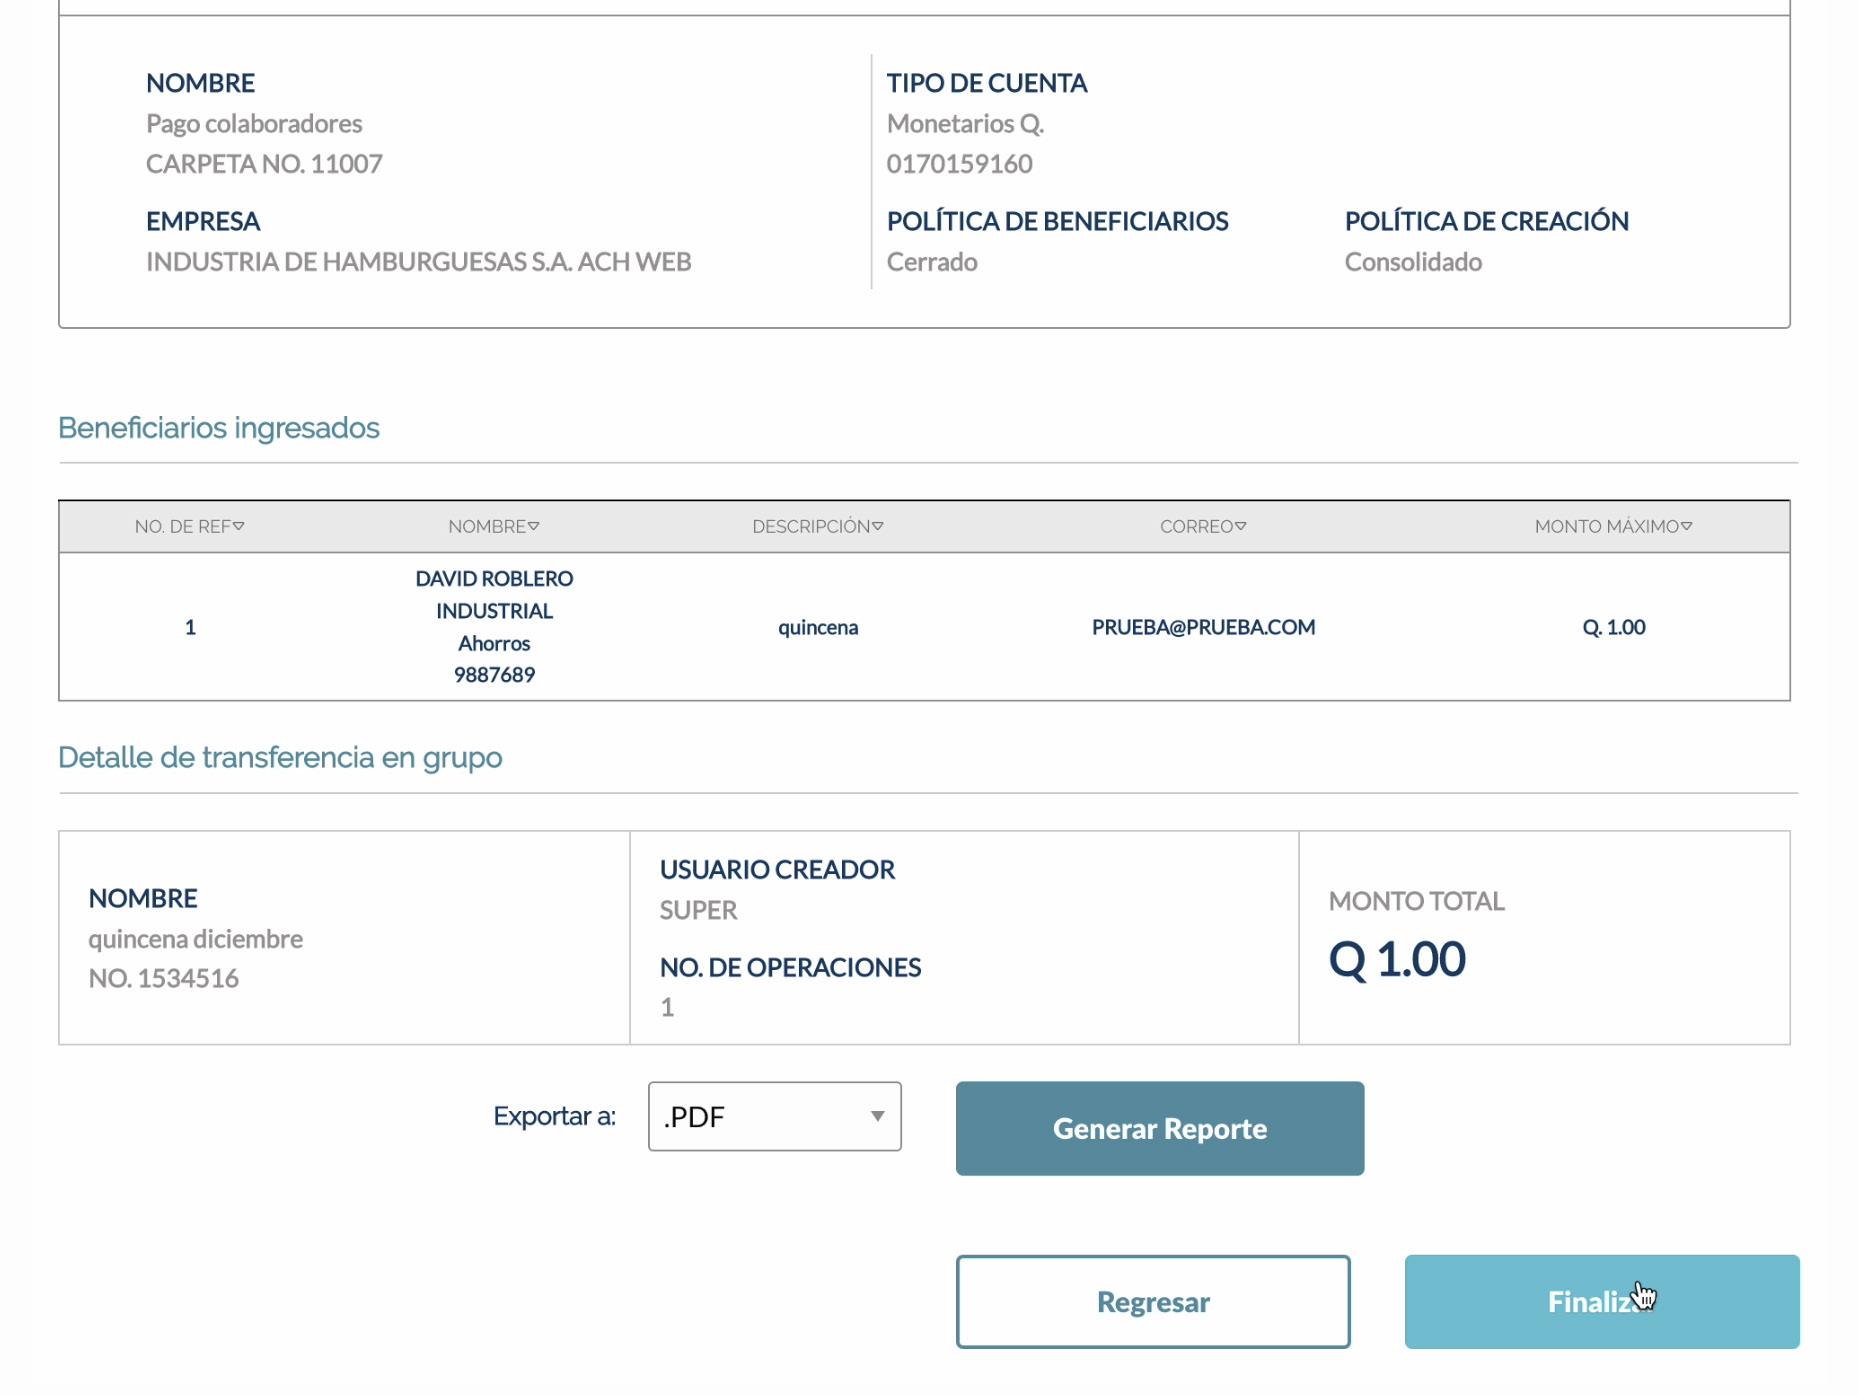Click sort arrow beside NO. DE REF
The width and height of the screenshot is (1858, 1396).
tap(239, 526)
